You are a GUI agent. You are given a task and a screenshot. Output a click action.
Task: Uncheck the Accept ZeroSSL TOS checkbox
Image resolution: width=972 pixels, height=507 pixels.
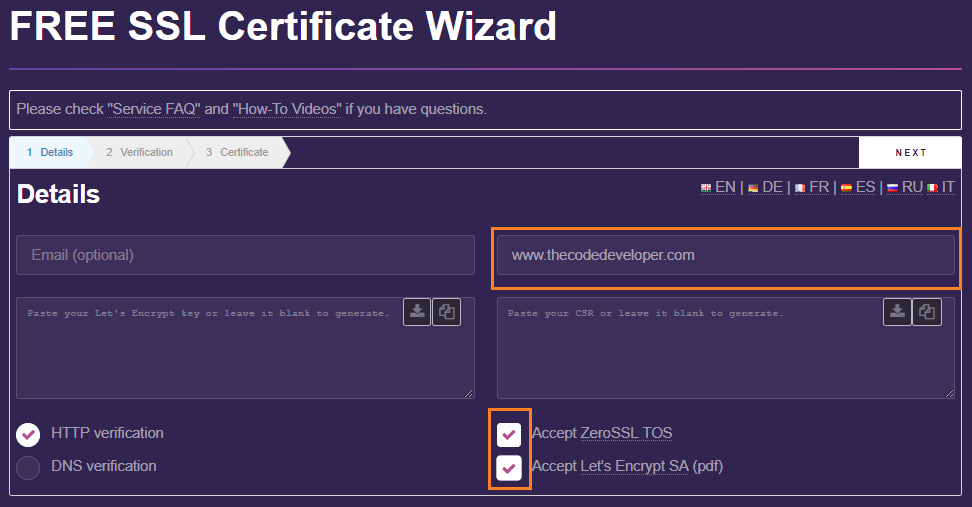[x=509, y=434]
